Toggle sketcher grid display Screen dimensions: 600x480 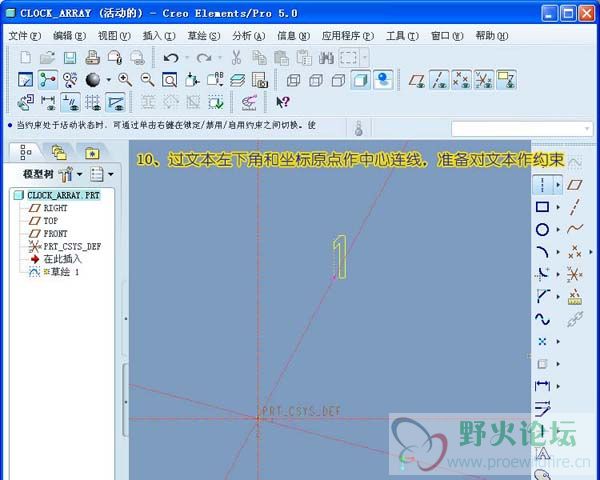[x=93, y=102]
